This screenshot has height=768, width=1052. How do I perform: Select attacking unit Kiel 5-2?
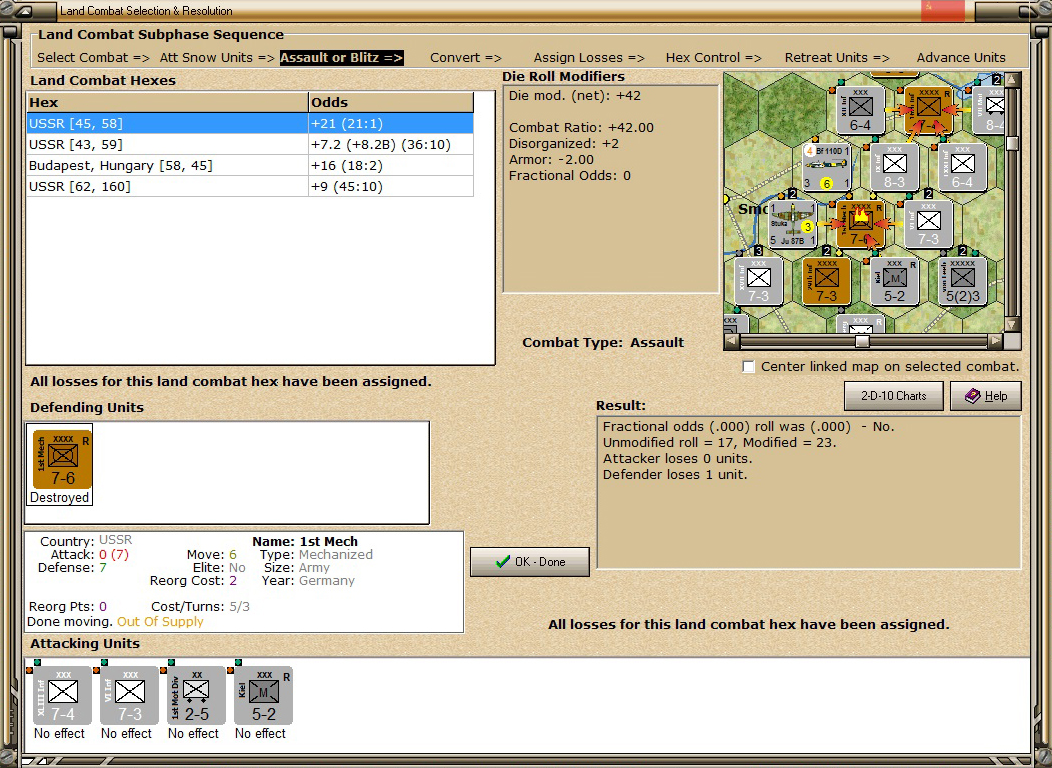click(x=264, y=695)
